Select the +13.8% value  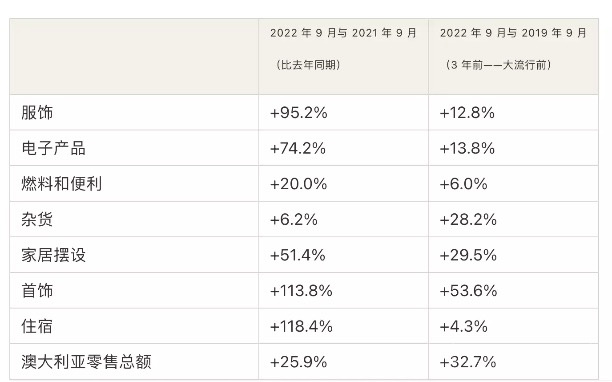pos(467,149)
